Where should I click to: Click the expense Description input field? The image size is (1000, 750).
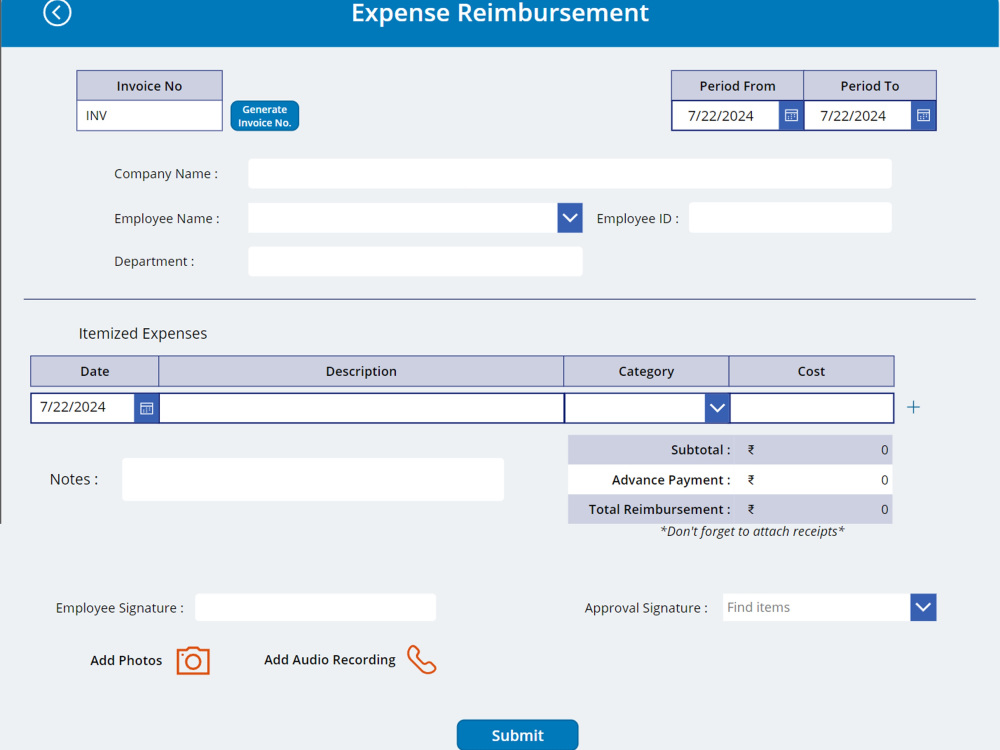tap(362, 408)
